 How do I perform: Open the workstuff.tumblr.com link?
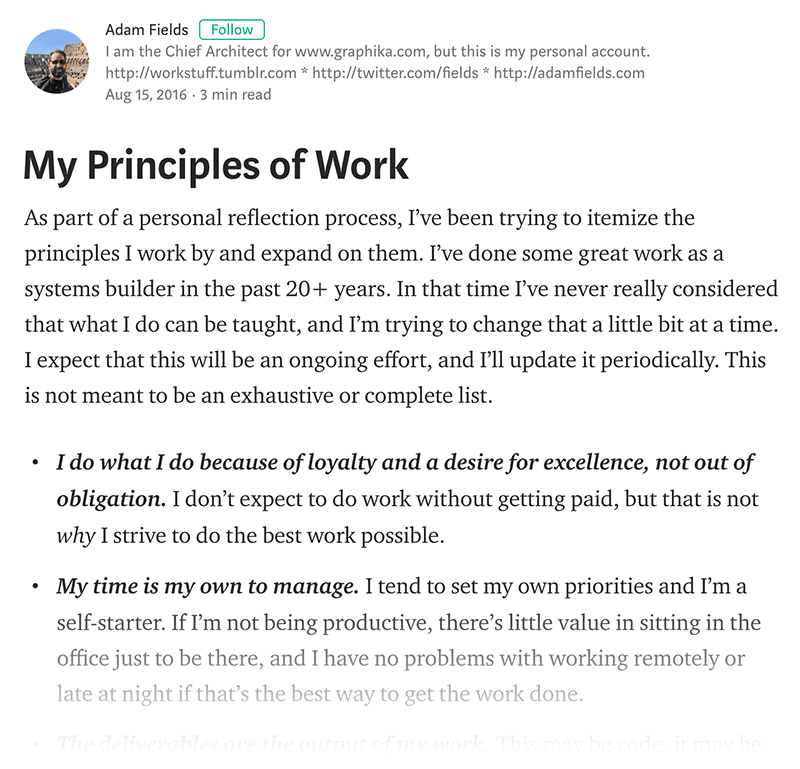[x=201, y=73]
